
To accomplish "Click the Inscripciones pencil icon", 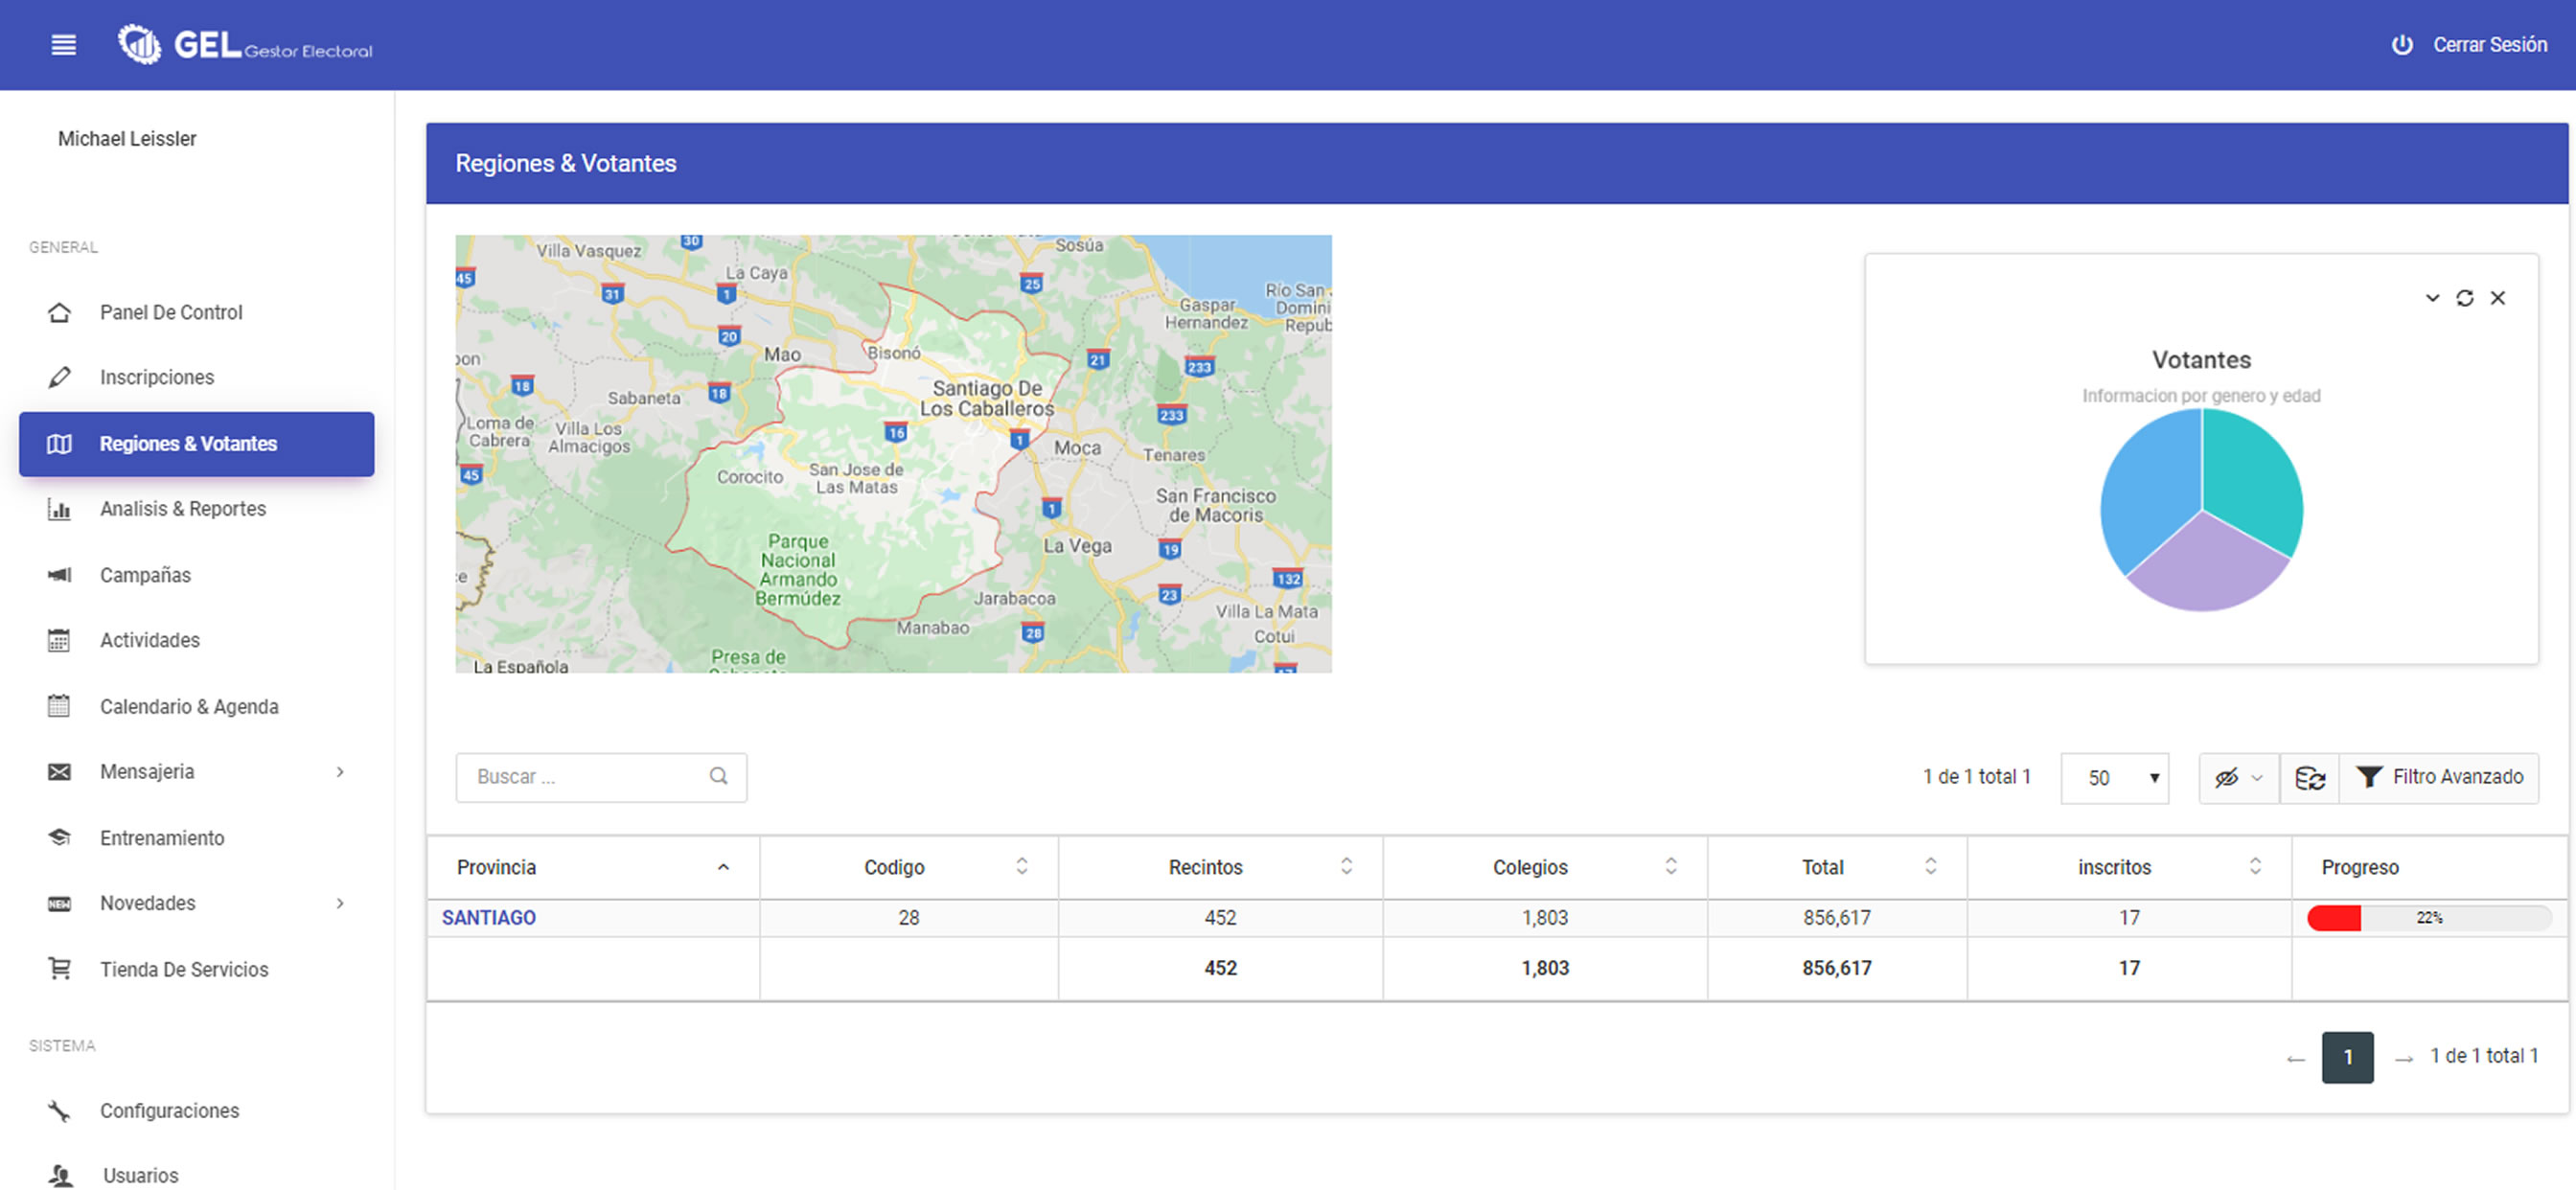I will [x=59, y=378].
